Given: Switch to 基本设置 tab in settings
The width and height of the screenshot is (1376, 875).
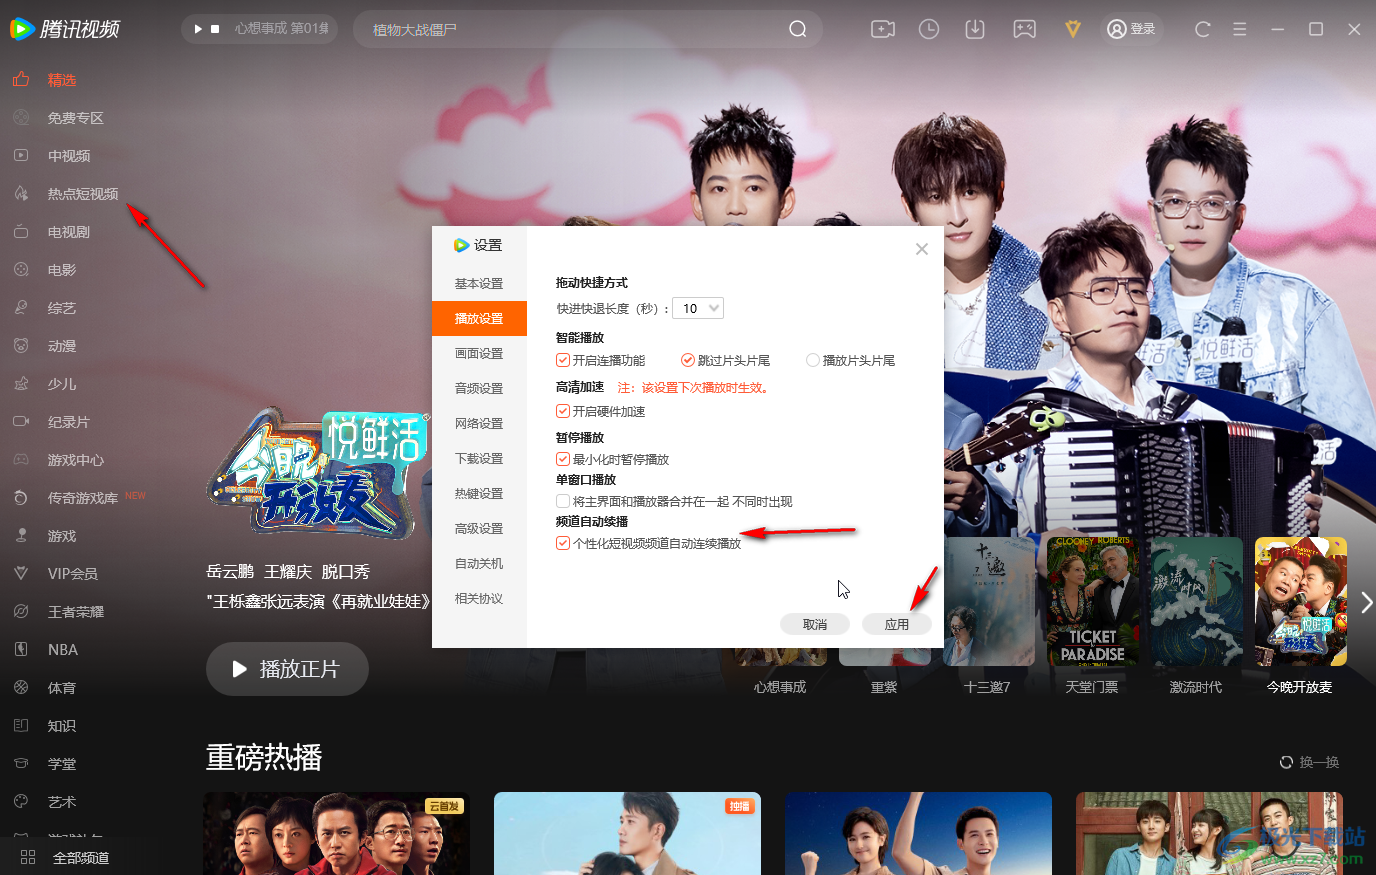Looking at the screenshot, I should [479, 284].
